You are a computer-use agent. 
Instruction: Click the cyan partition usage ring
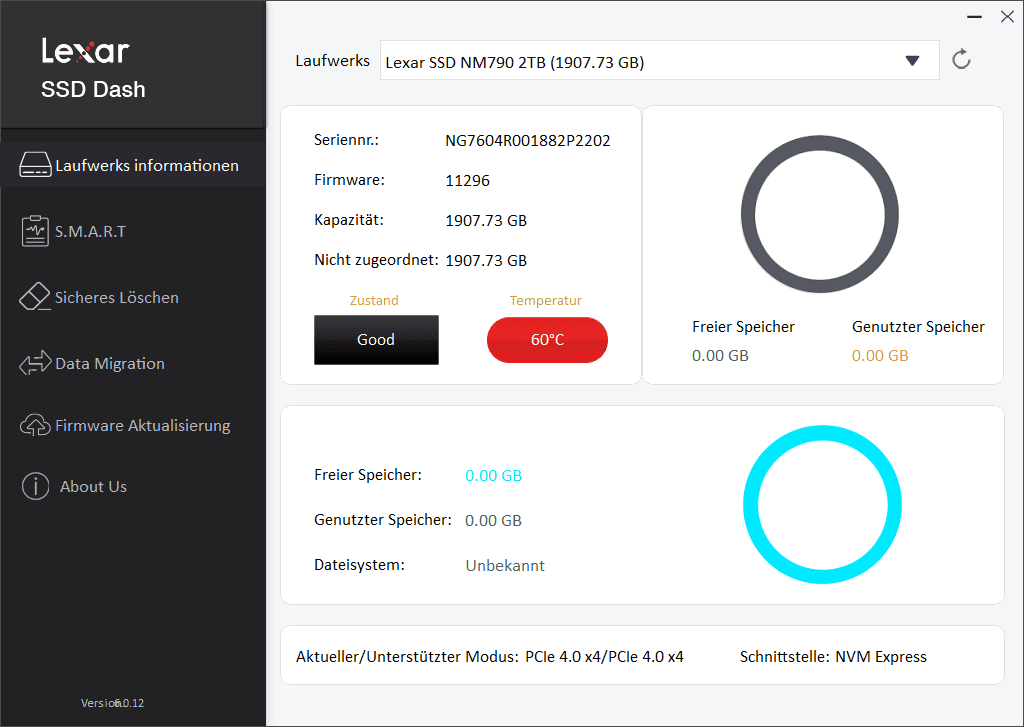(822, 504)
